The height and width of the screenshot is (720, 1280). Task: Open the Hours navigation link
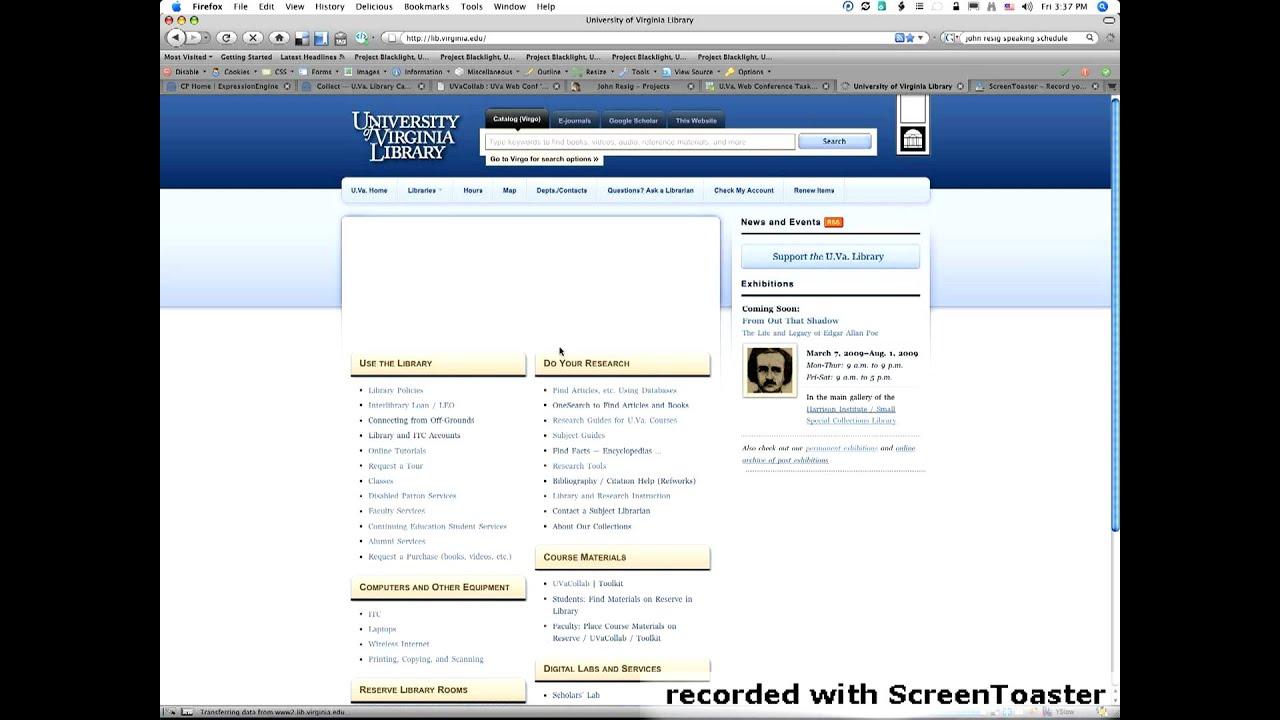(x=473, y=190)
